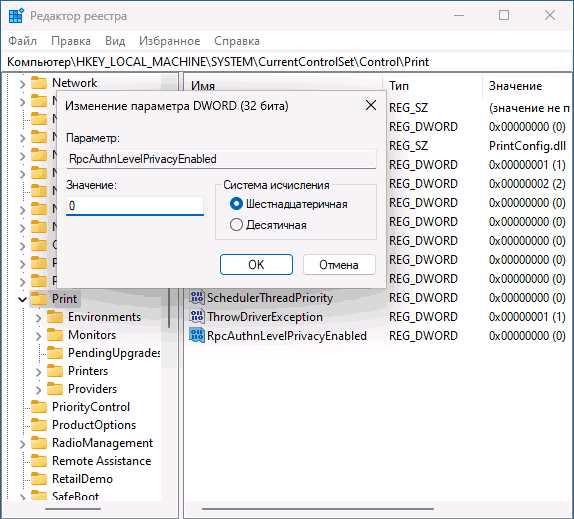Click the RpcAuthnLevelPrivacyEnabled DWORD value icon
Image resolution: width=574 pixels, height=519 pixels.
[197, 335]
